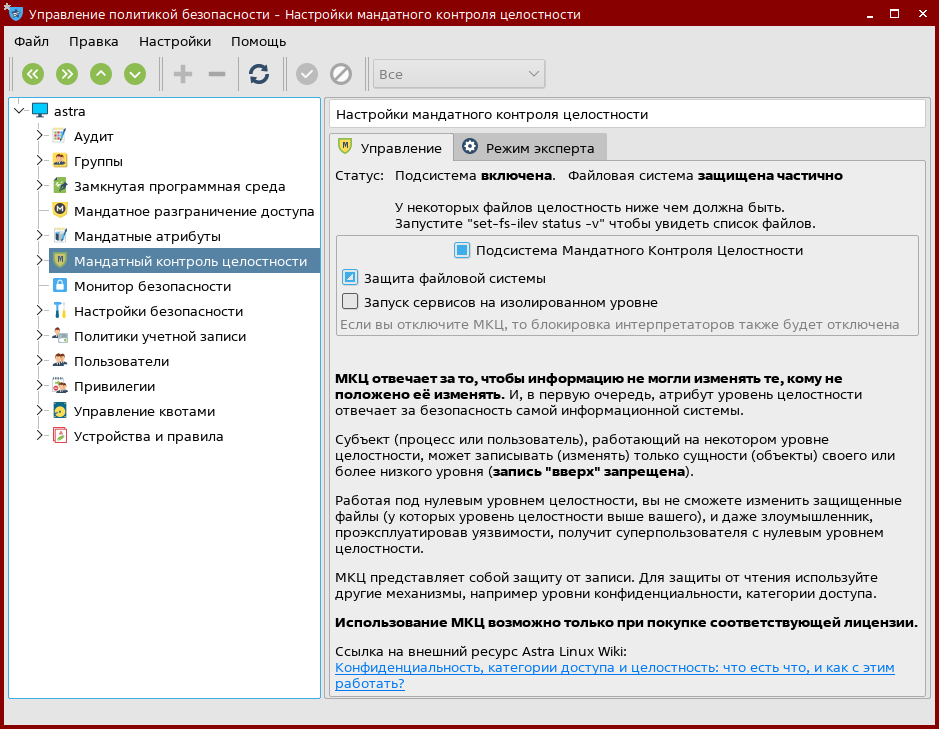Collapse the astra root node
The width and height of the screenshot is (939, 729).
[x=19, y=111]
